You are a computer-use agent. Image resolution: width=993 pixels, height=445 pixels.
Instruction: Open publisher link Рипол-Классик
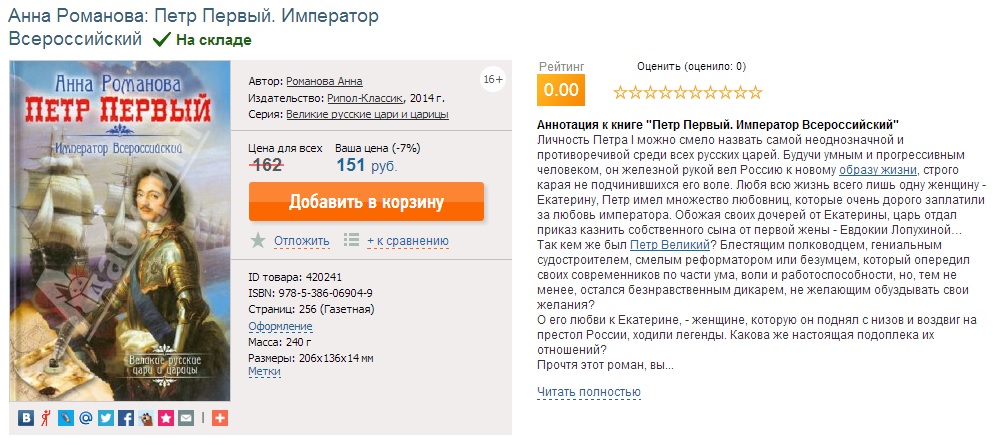365,98
